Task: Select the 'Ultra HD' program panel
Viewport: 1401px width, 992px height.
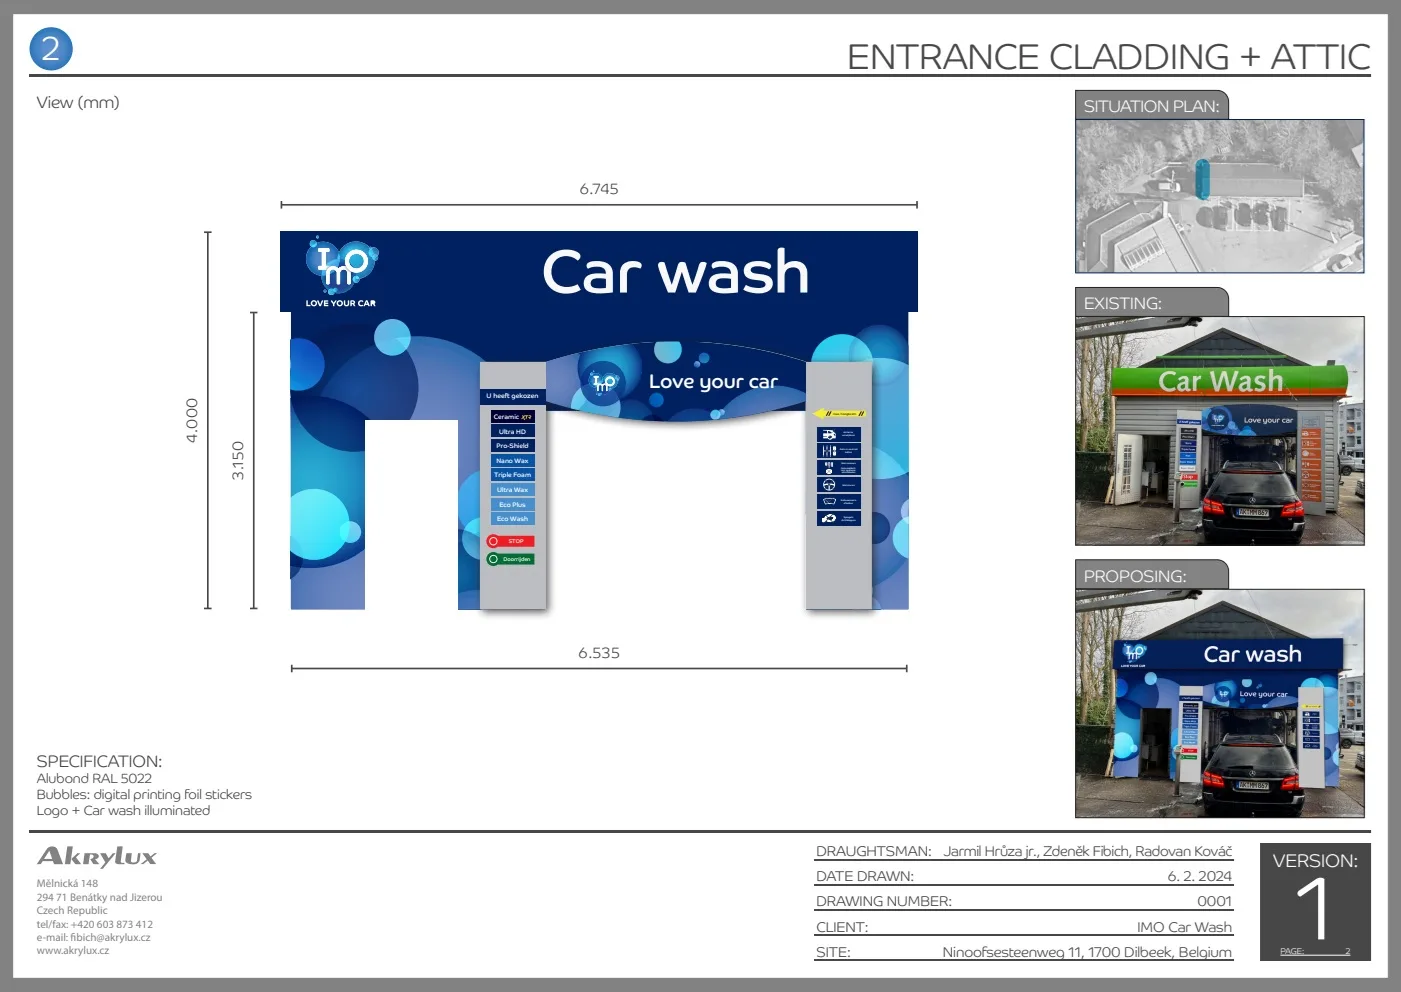Action: [x=512, y=432]
